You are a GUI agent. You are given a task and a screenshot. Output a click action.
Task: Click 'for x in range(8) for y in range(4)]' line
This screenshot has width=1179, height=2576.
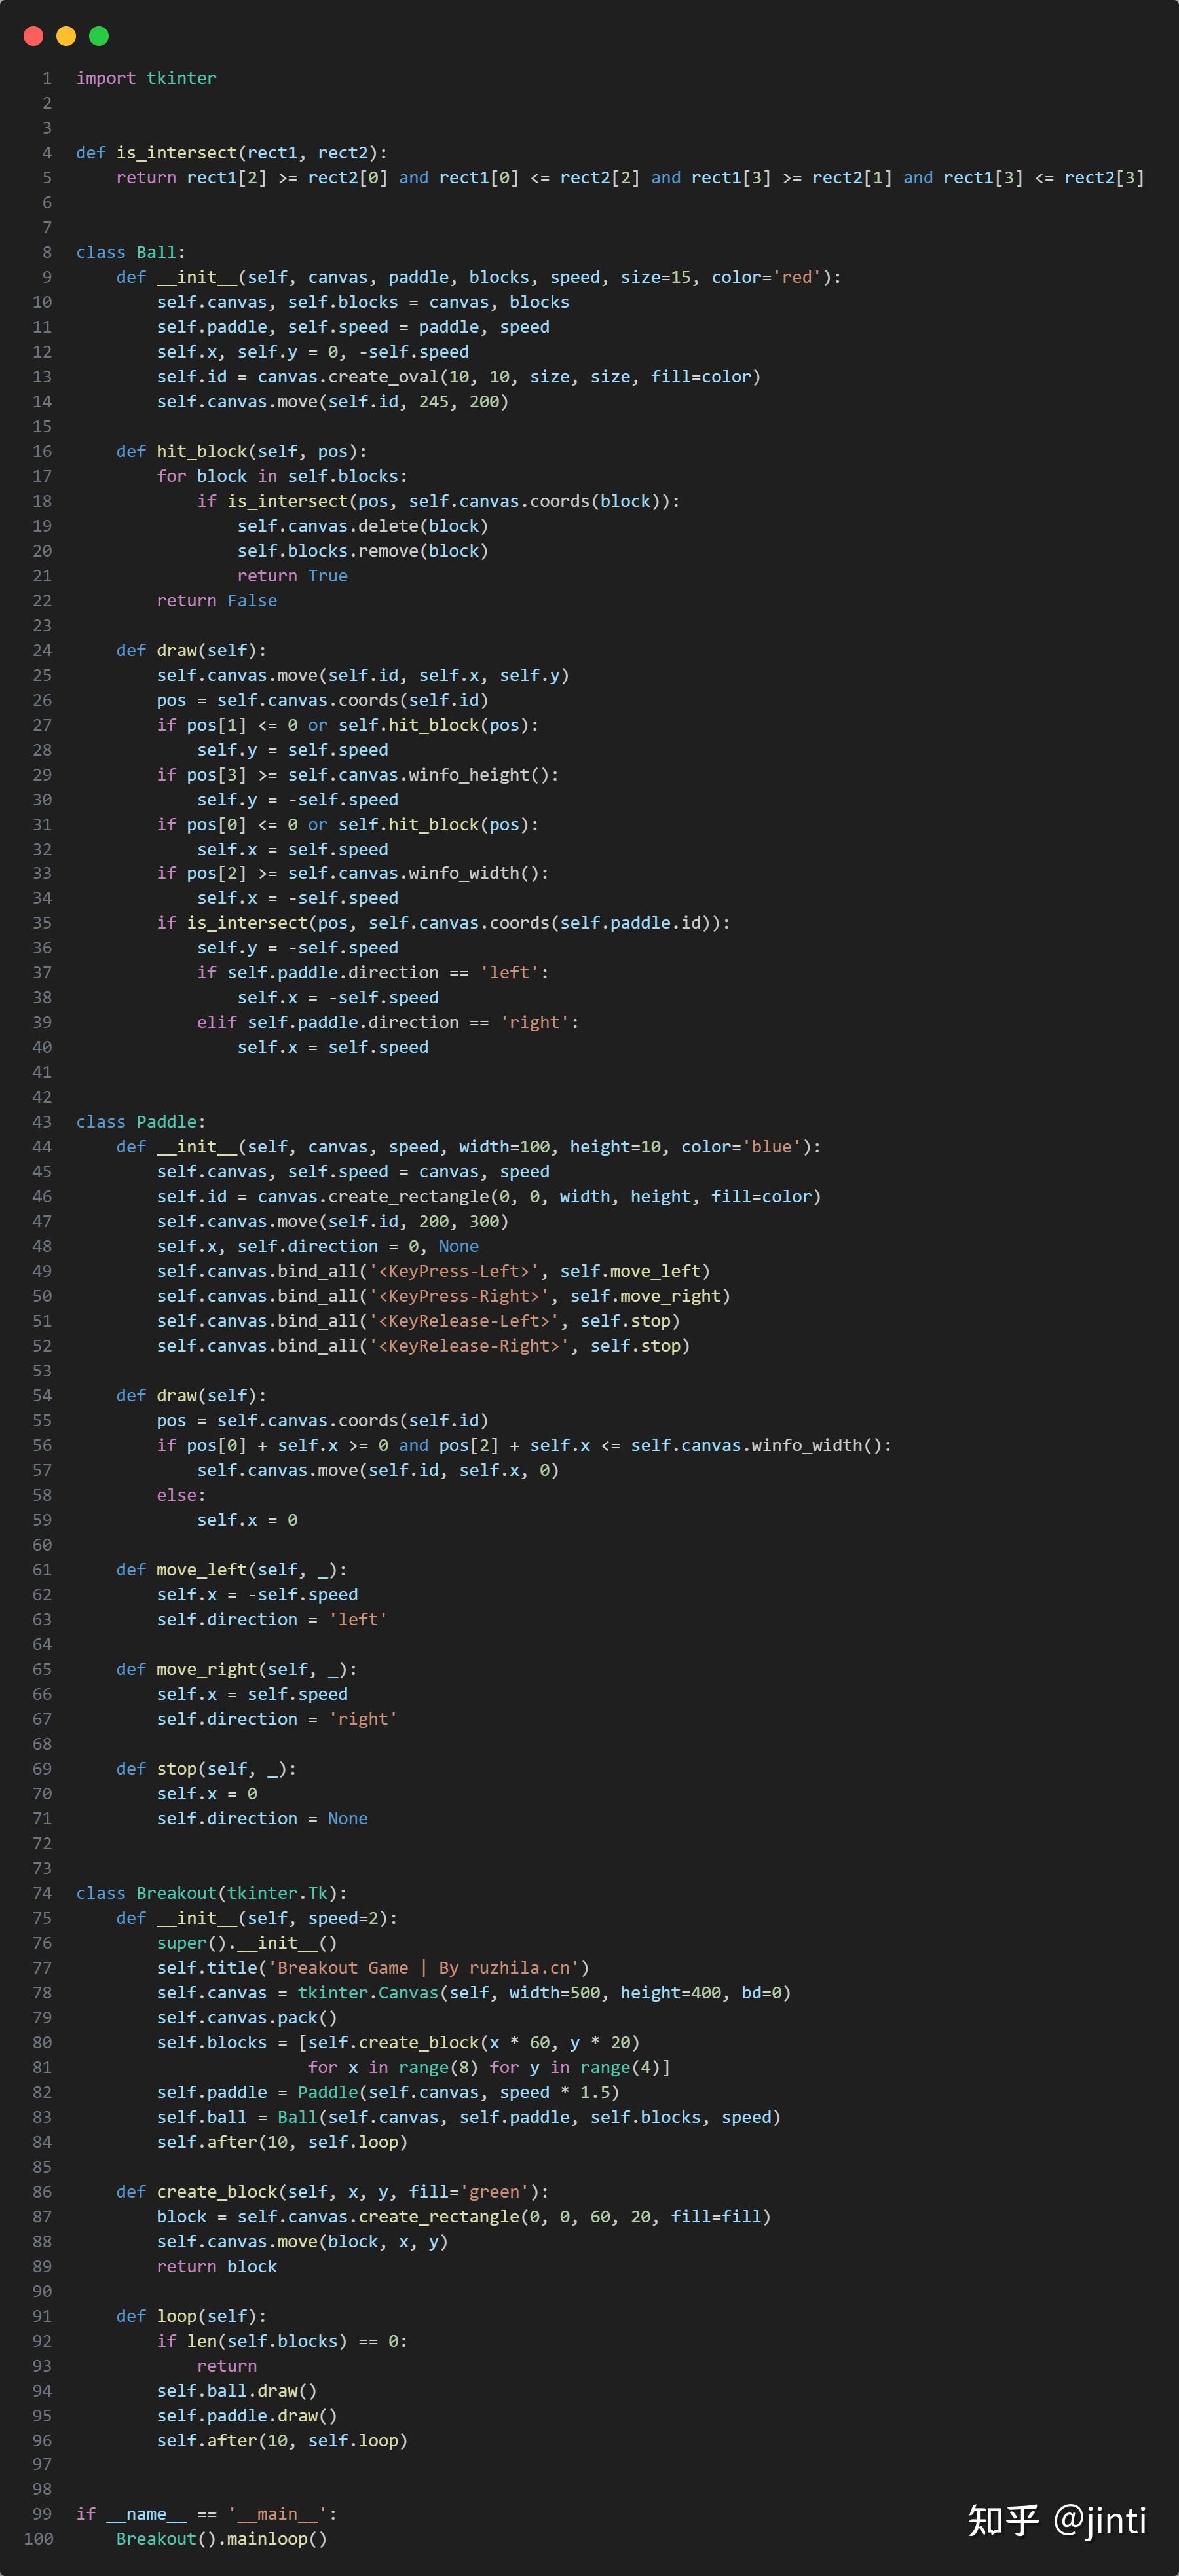(x=489, y=2067)
